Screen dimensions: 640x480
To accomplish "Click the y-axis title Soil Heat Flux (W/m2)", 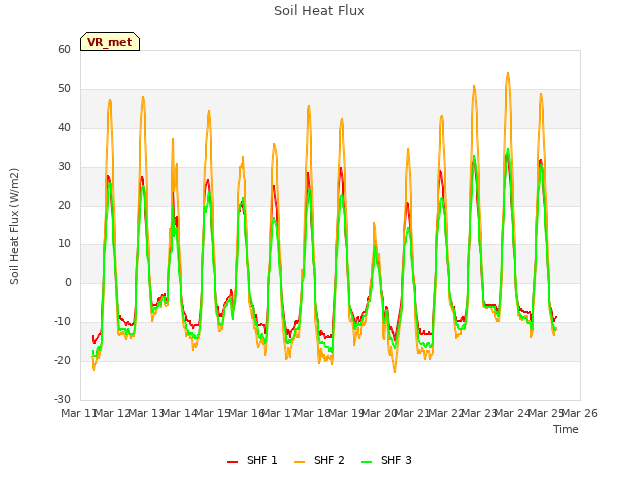I will click(15, 226).
